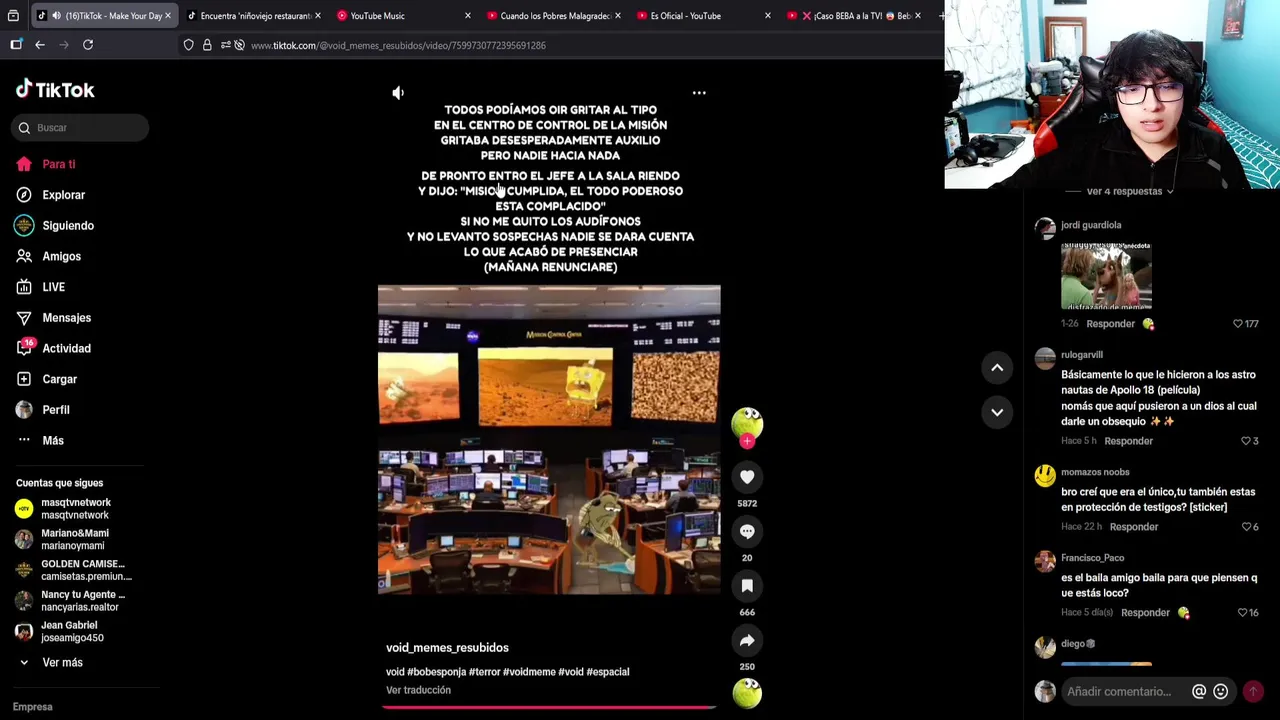Open Perfil in the sidebar

click(55, 410)
